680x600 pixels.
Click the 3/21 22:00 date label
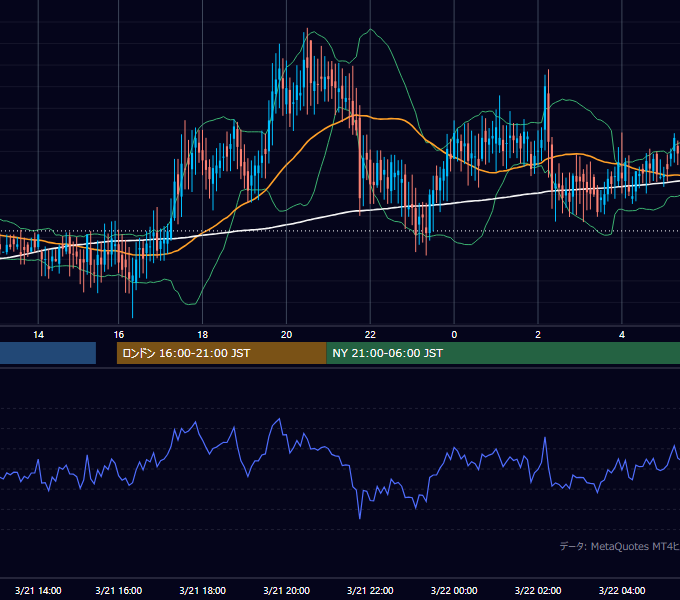point(370,590)
